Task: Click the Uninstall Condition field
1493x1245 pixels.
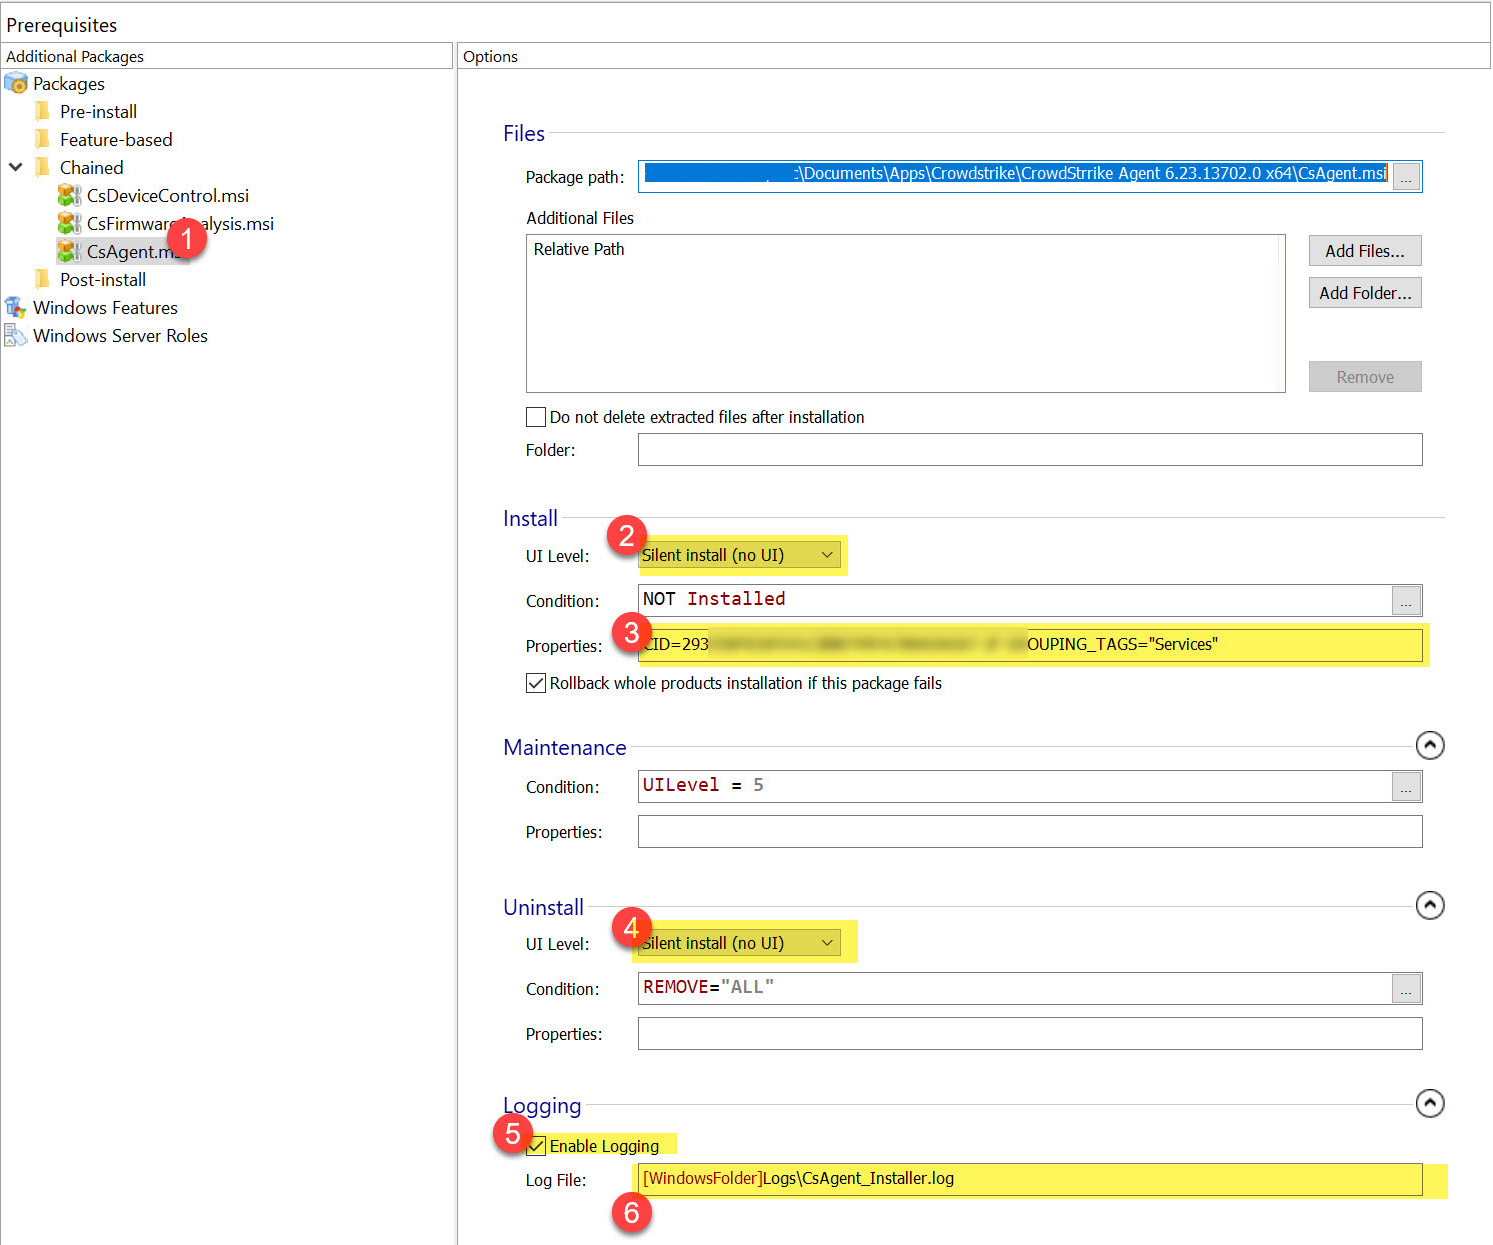Action: point(1015,988)
